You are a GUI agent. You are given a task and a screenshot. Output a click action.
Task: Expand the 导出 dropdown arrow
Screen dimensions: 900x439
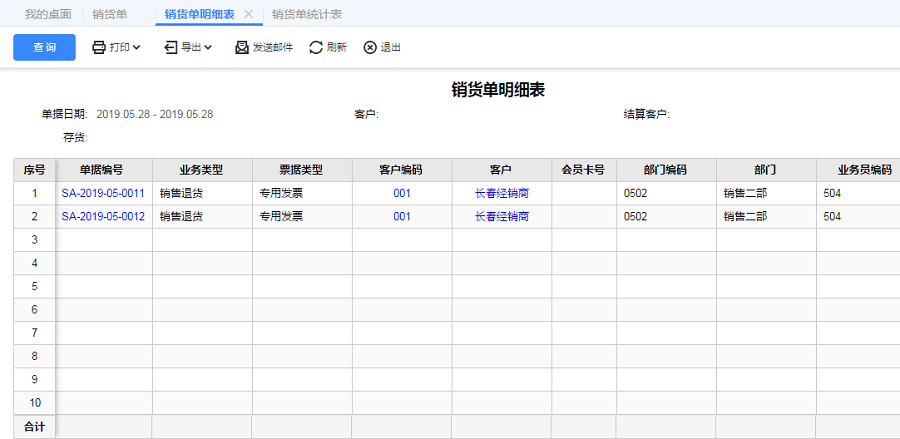pos(208,47)
